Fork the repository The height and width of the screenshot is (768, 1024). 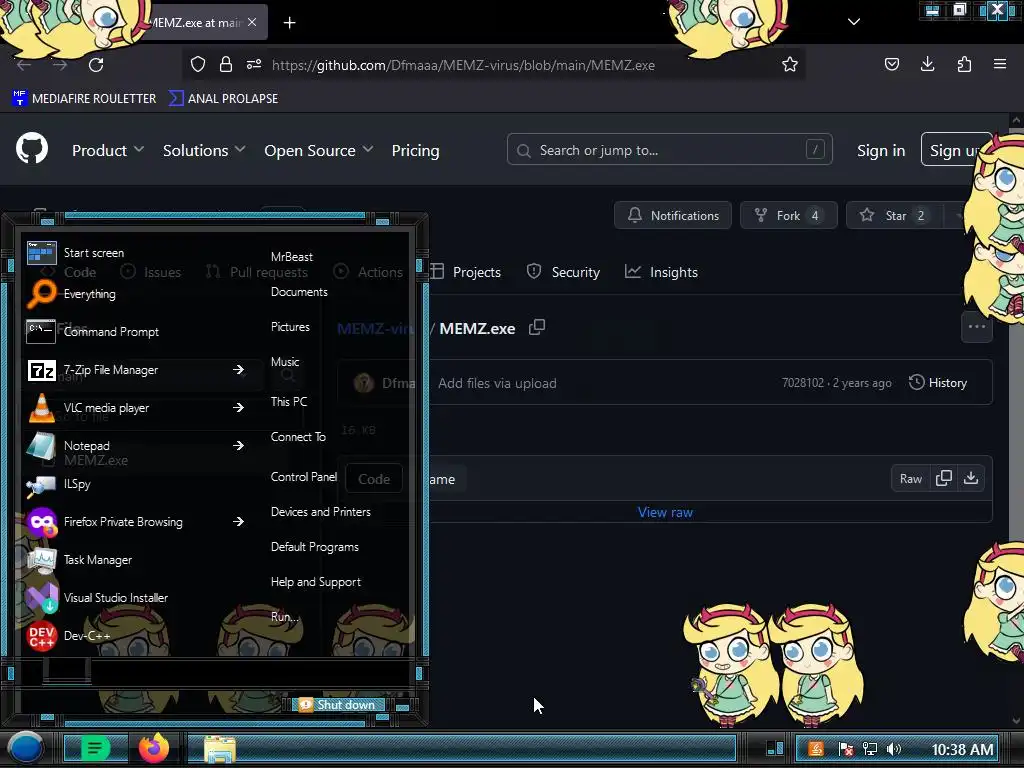[x=788, y=215]
